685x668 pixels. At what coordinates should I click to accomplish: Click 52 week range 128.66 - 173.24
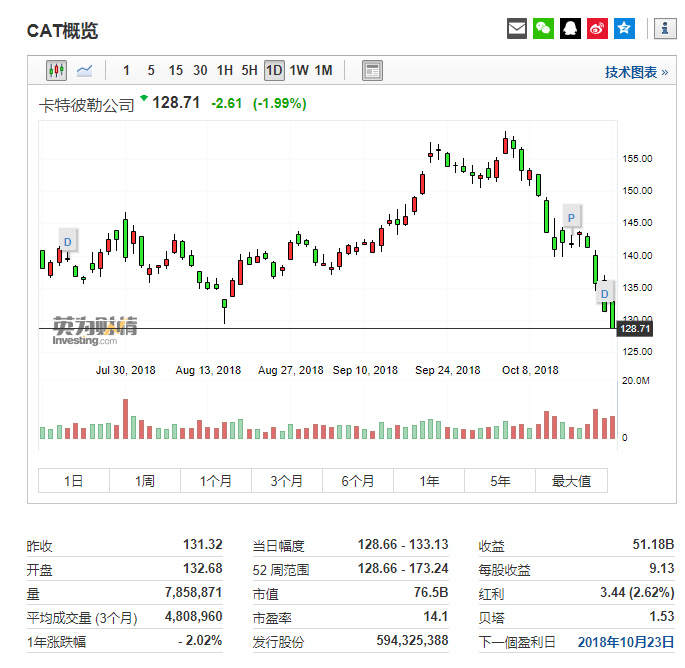point(403,568)
